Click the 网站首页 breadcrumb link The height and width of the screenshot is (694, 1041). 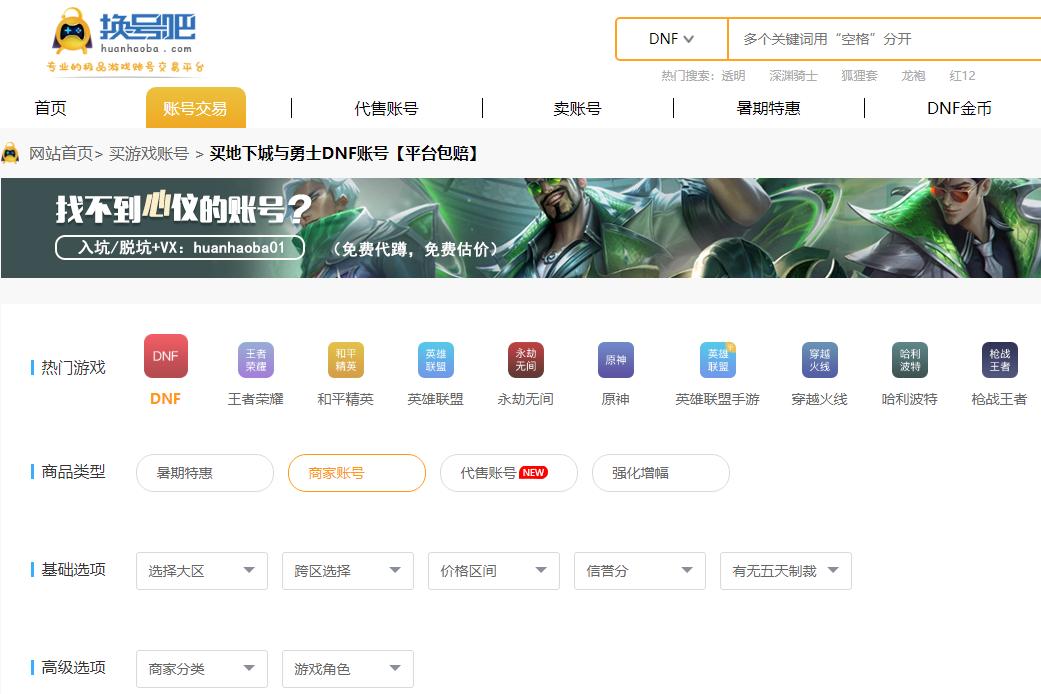(62, 152)
